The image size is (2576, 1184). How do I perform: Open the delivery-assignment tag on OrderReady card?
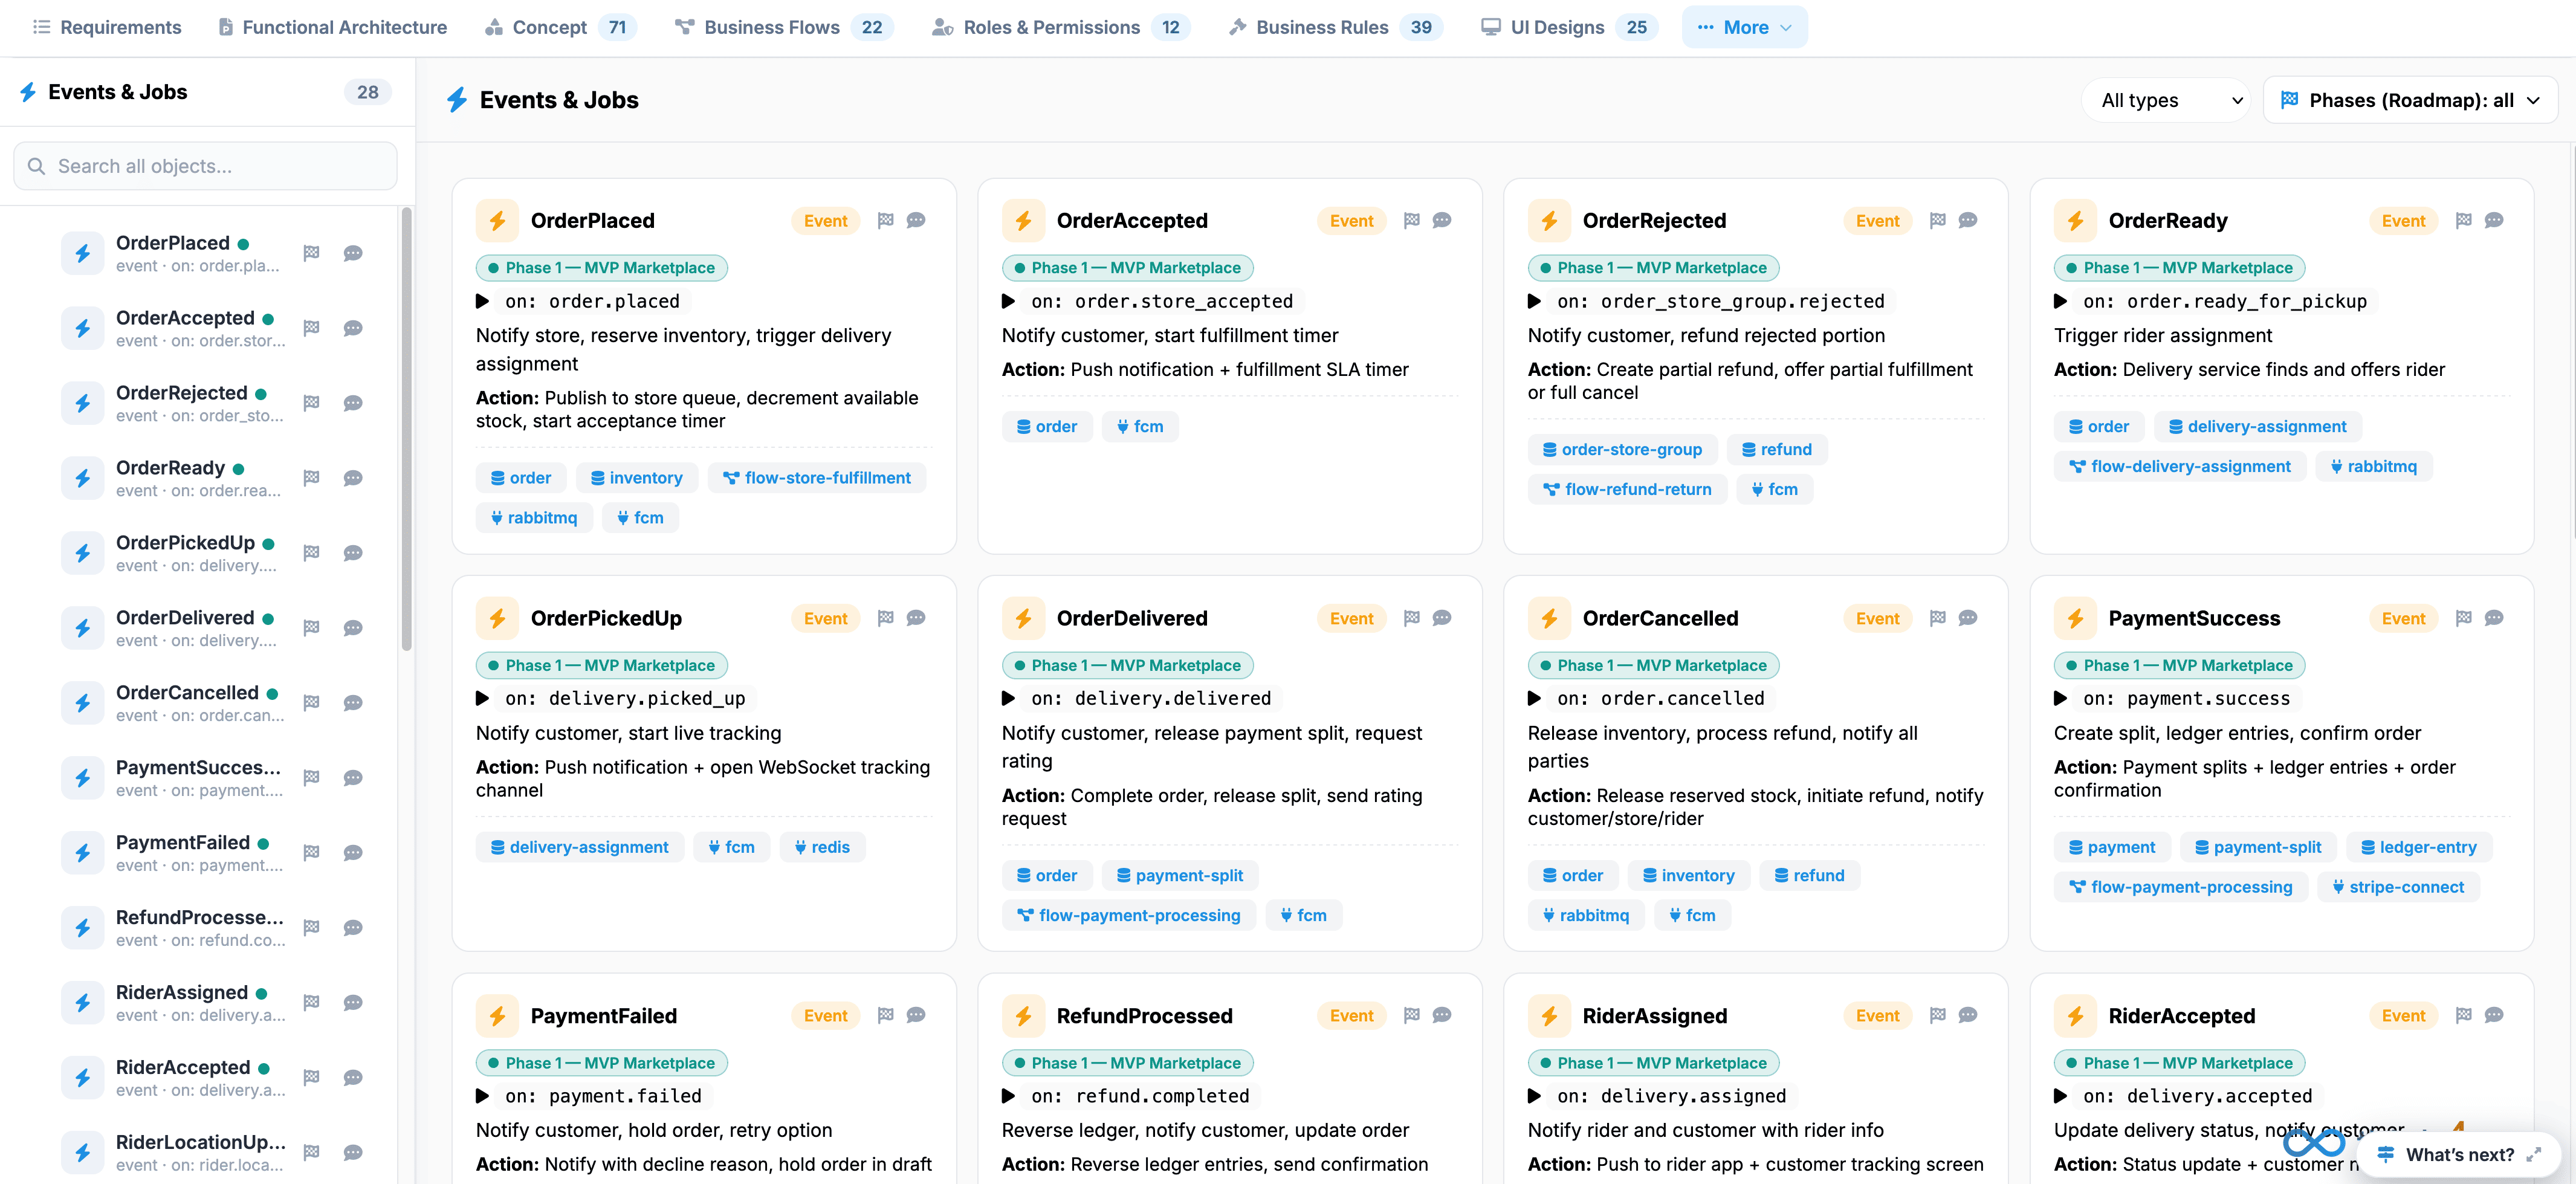[2257, 426]
